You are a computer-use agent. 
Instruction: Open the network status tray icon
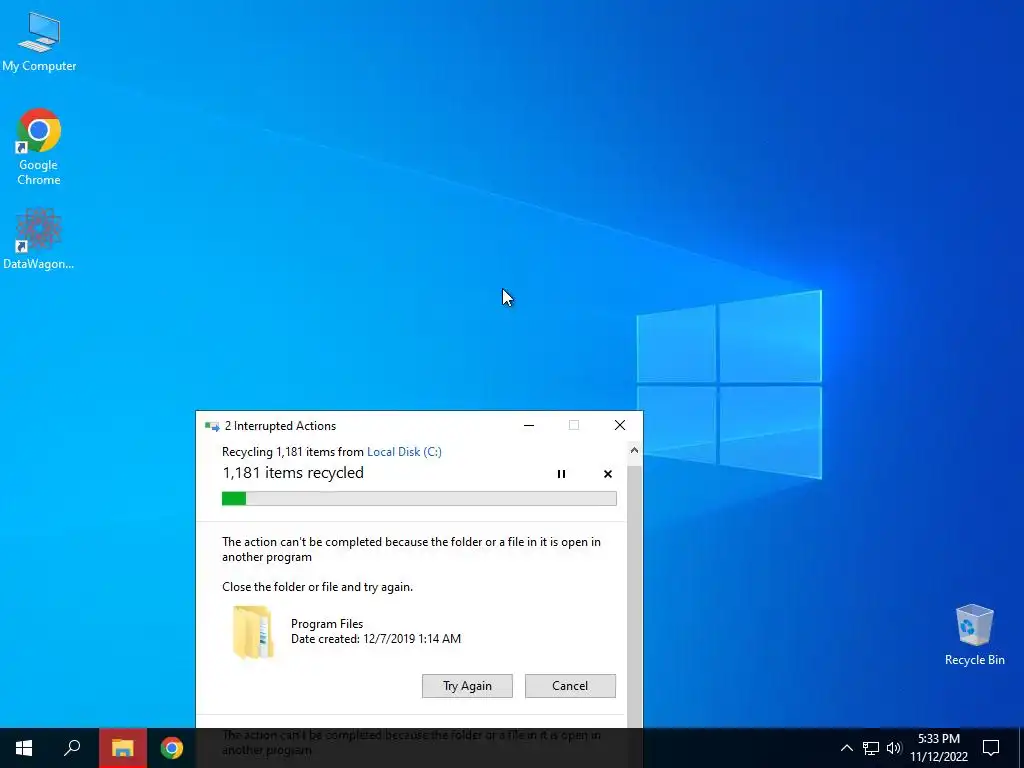coord(871,748)
